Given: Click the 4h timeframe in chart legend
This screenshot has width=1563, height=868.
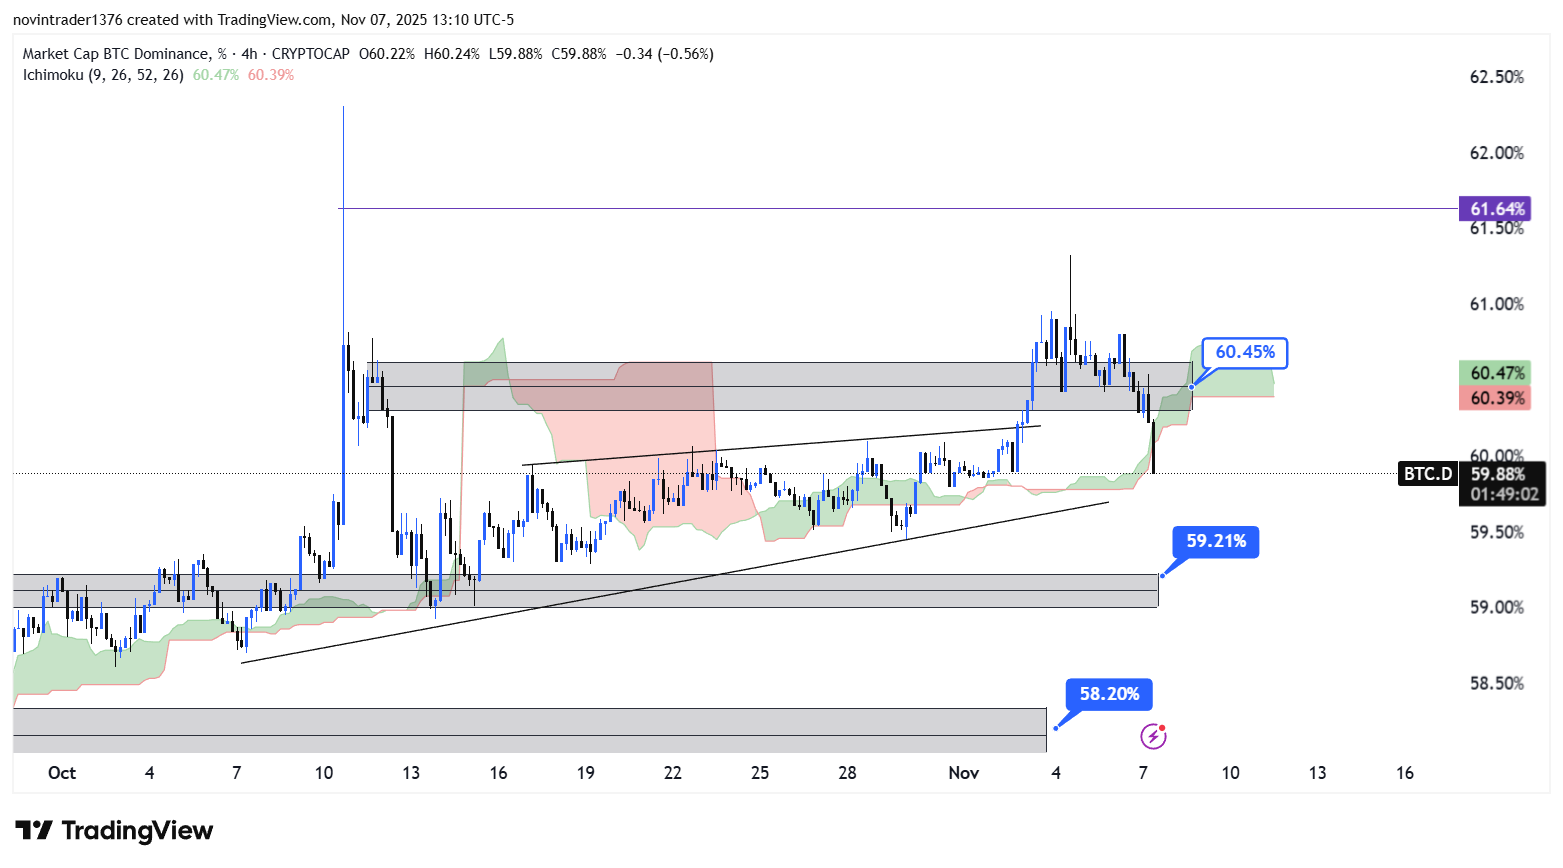Looking at the screenshot, I should tap(249, 54).
